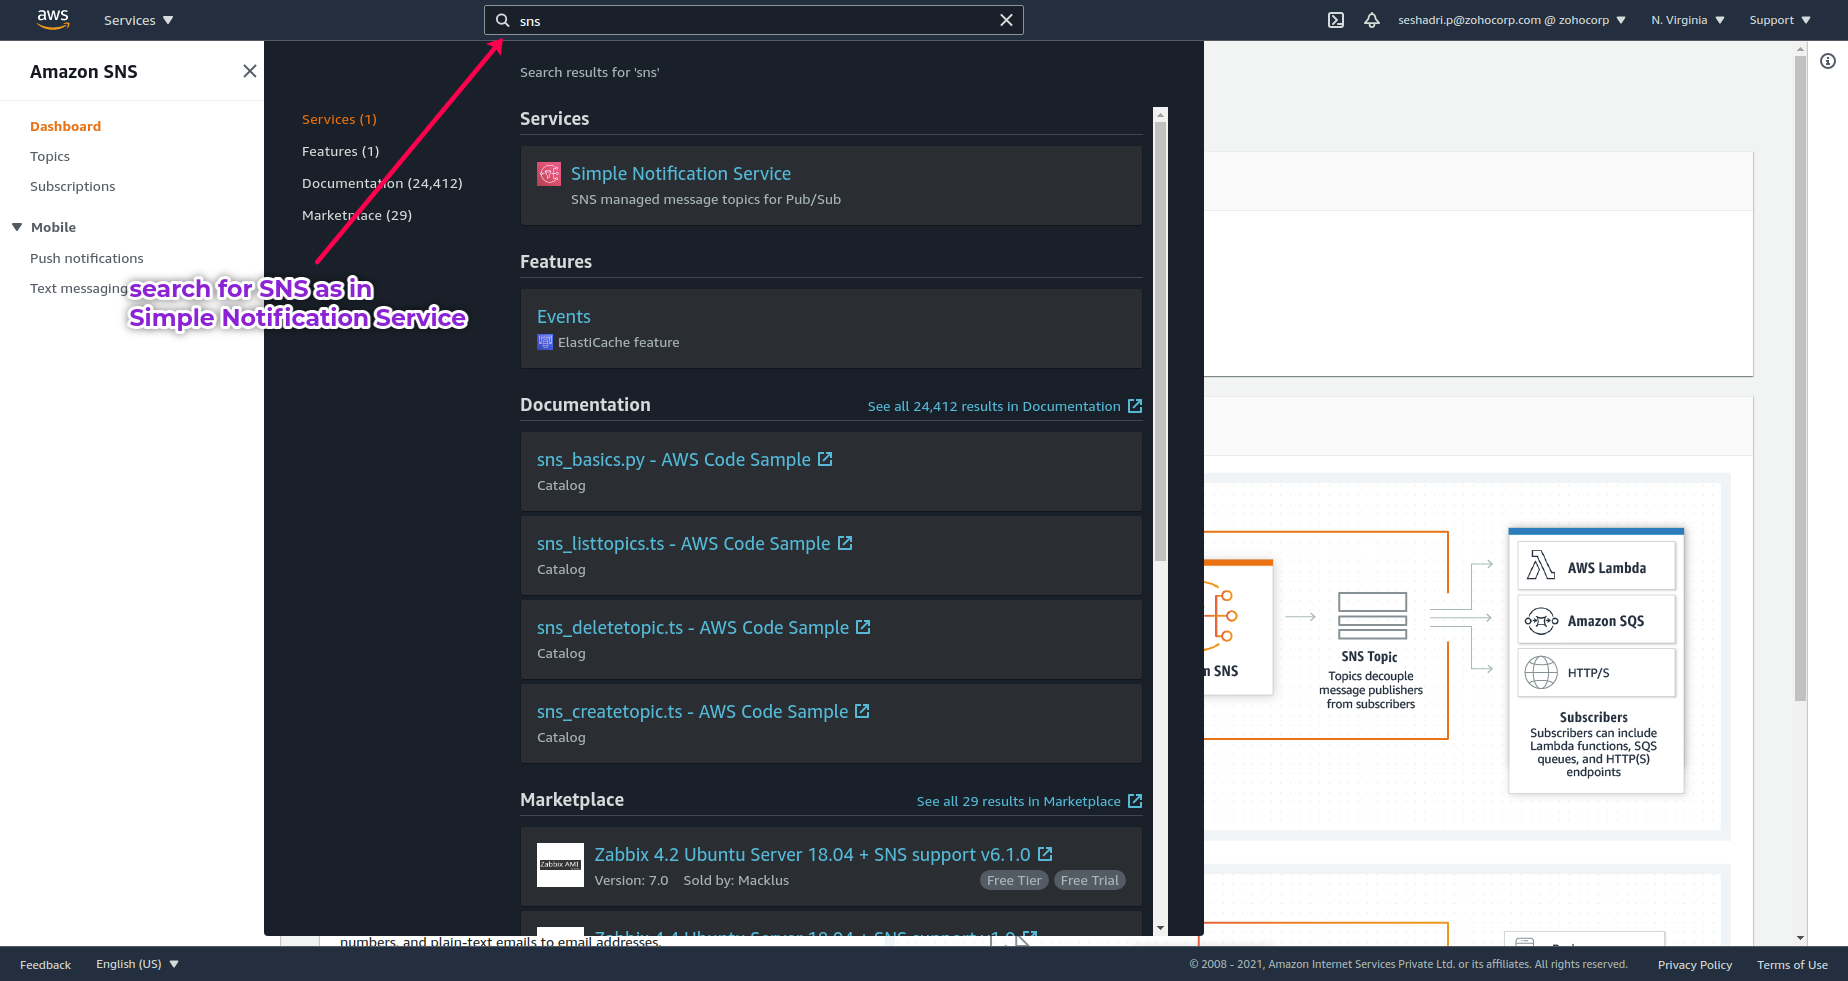The height and width of the screenshot is (981, 1848).
Task: Filter results by Marketplace (29)
Action: click(357, 215)
